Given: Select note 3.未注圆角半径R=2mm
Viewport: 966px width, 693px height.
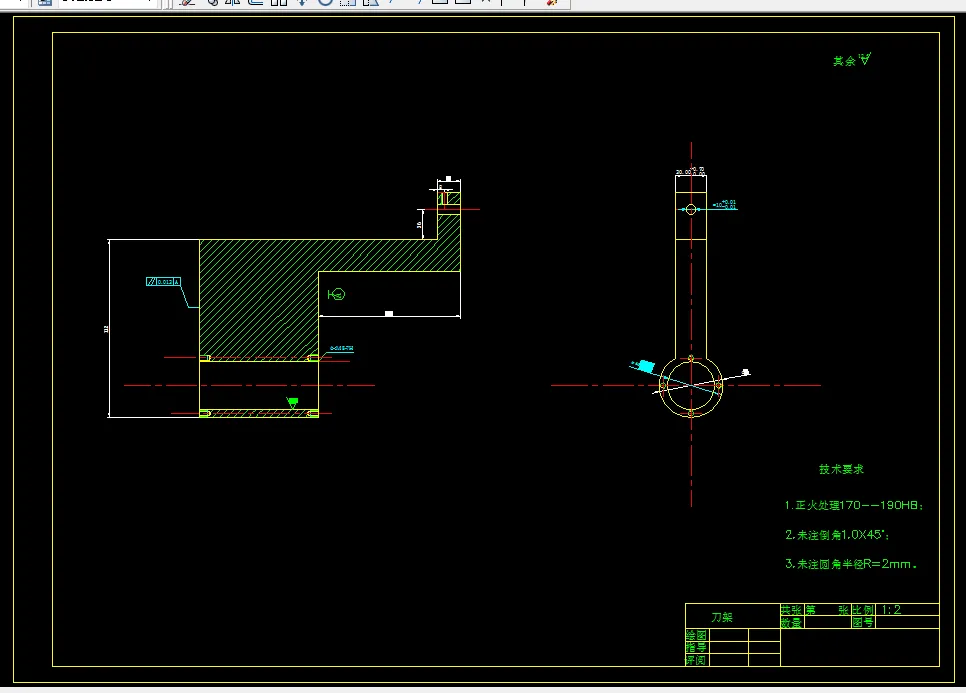Looking at the screenshot, I should pyautogui.click(x=851, y=564).
